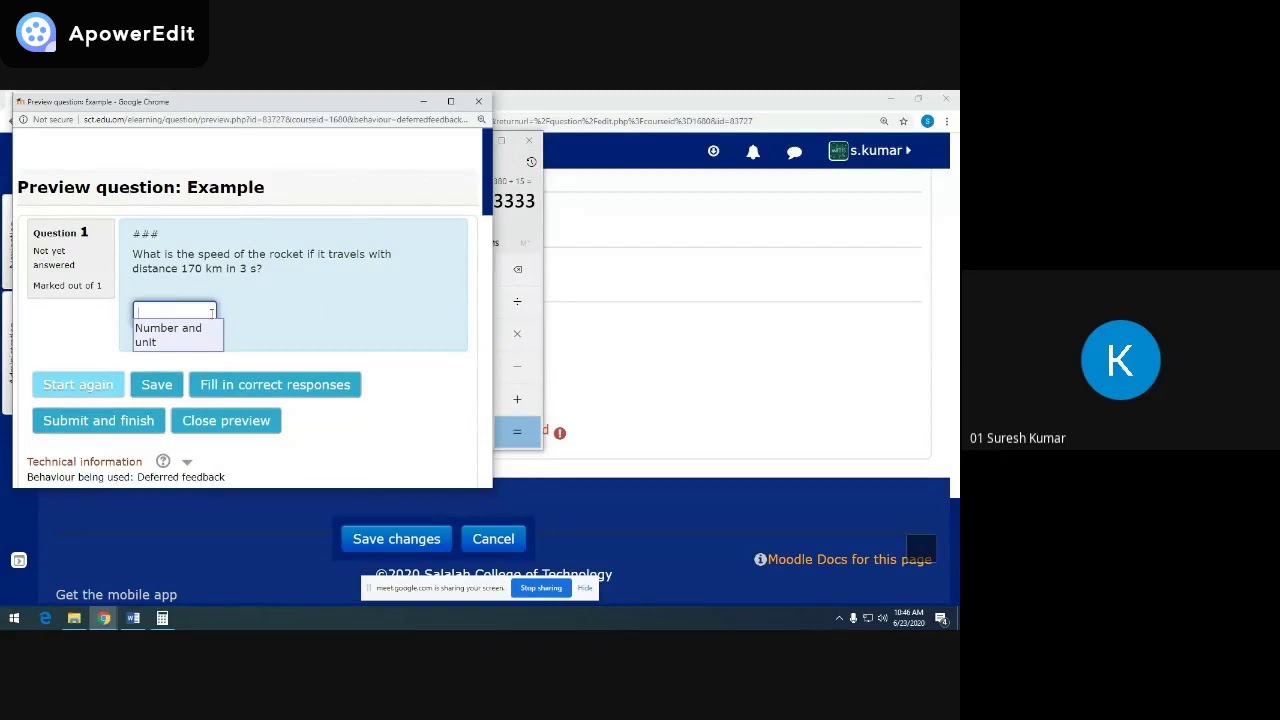The image size is (1280, 720).
Task: Click the question text about rocket speed
Action: point(261,261)
